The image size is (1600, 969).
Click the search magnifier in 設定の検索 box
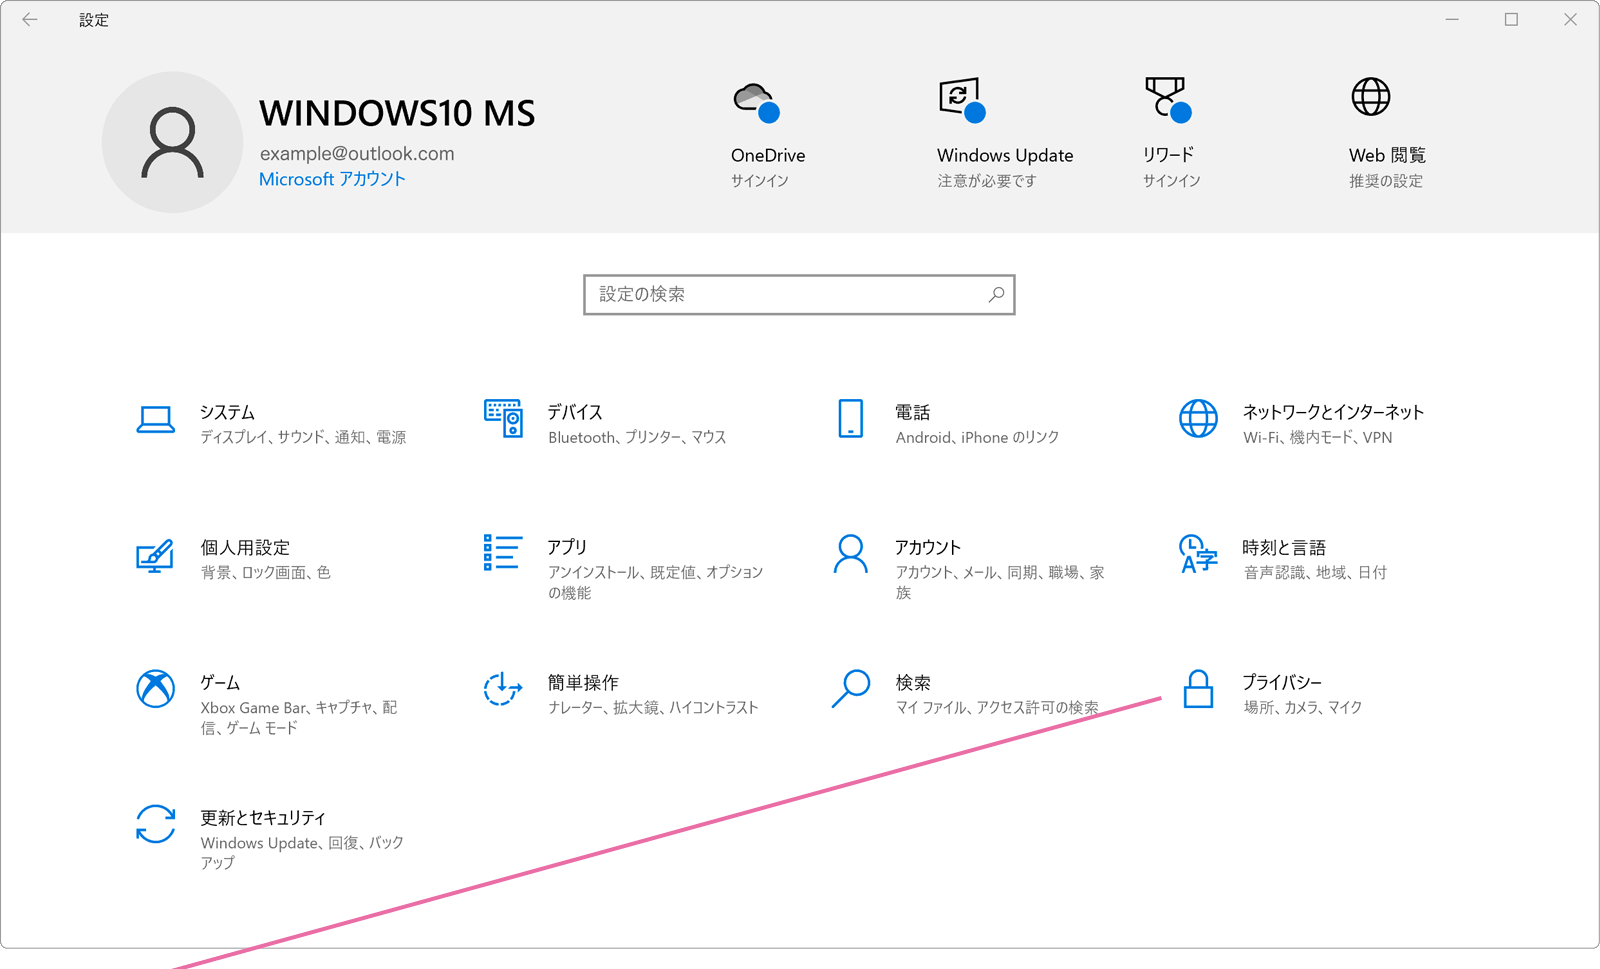(x=996, y=295)
